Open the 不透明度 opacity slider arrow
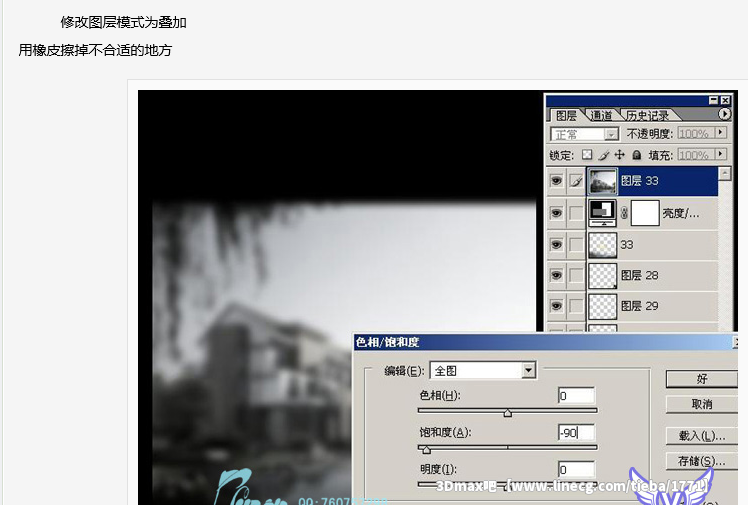 pyautogui.click(x=721, y=133)
